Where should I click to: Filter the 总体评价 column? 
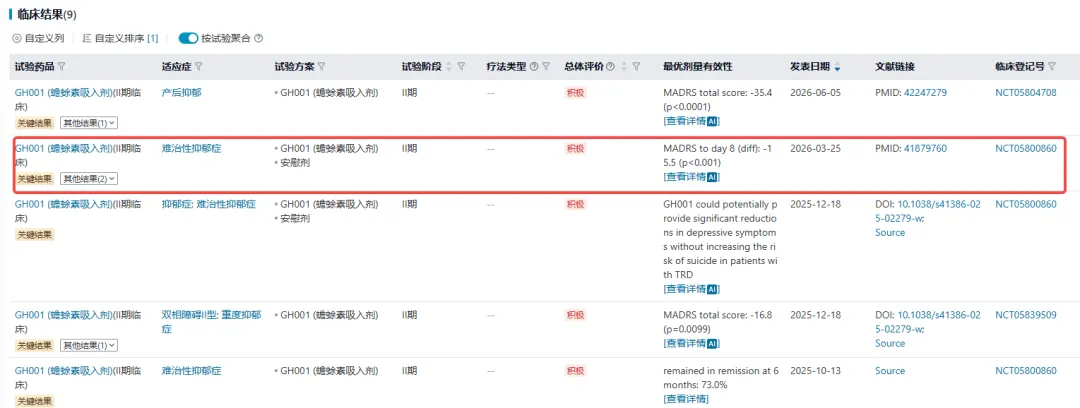(636, 67)
